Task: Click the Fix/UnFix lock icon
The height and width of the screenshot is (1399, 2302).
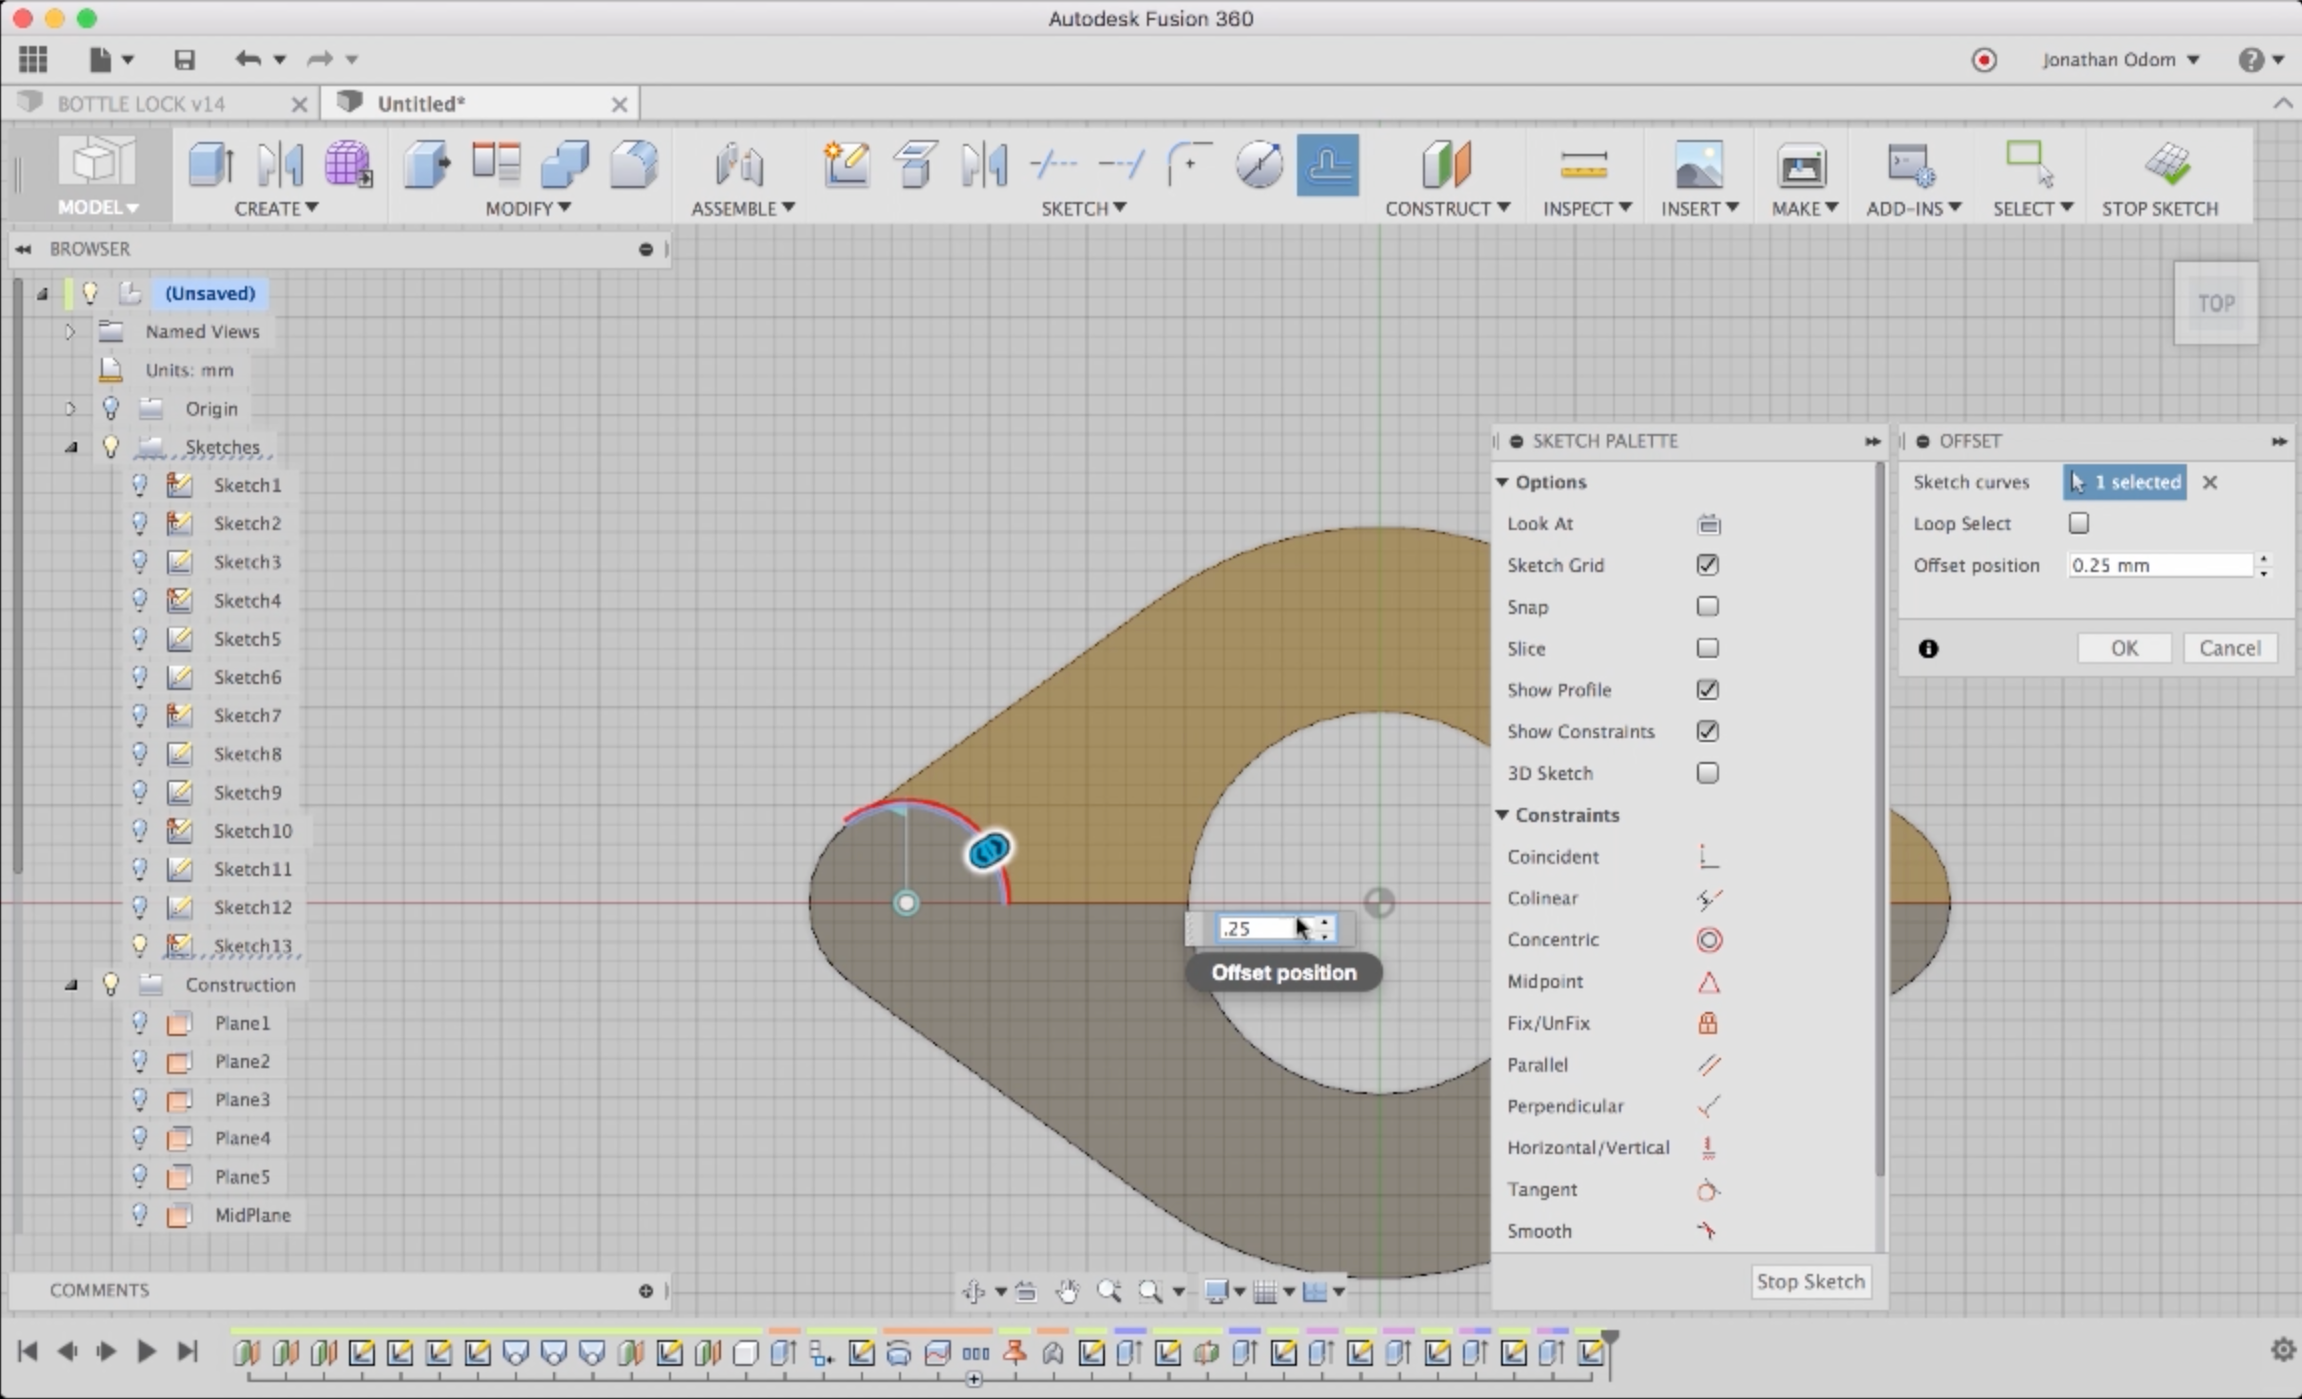Action: pos(1707,1023)
